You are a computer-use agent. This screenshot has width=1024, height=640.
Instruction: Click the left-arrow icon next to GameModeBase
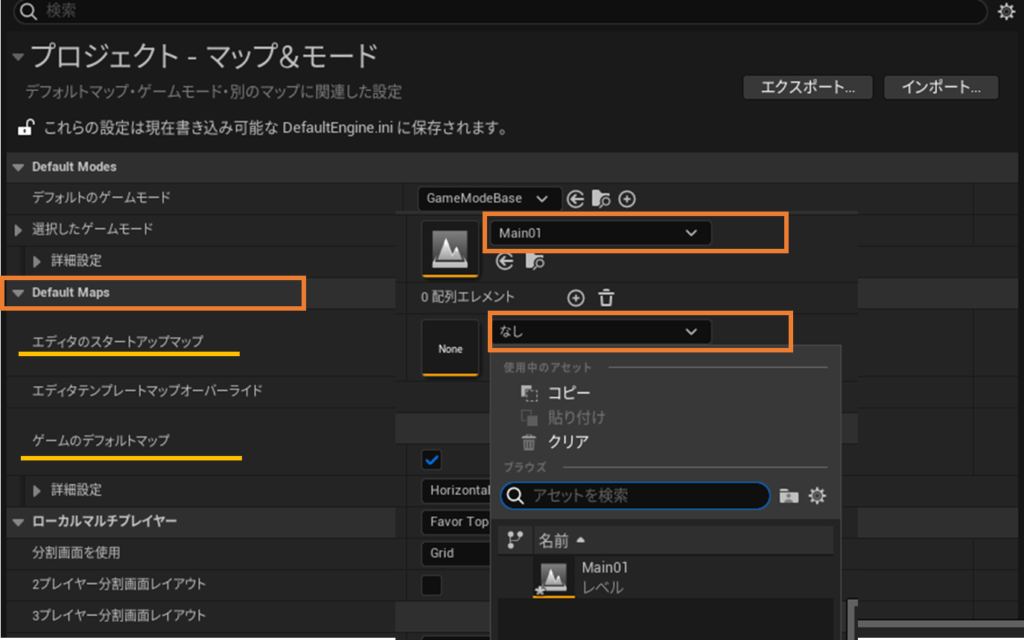pyautogui.click(x=575, y=199)
